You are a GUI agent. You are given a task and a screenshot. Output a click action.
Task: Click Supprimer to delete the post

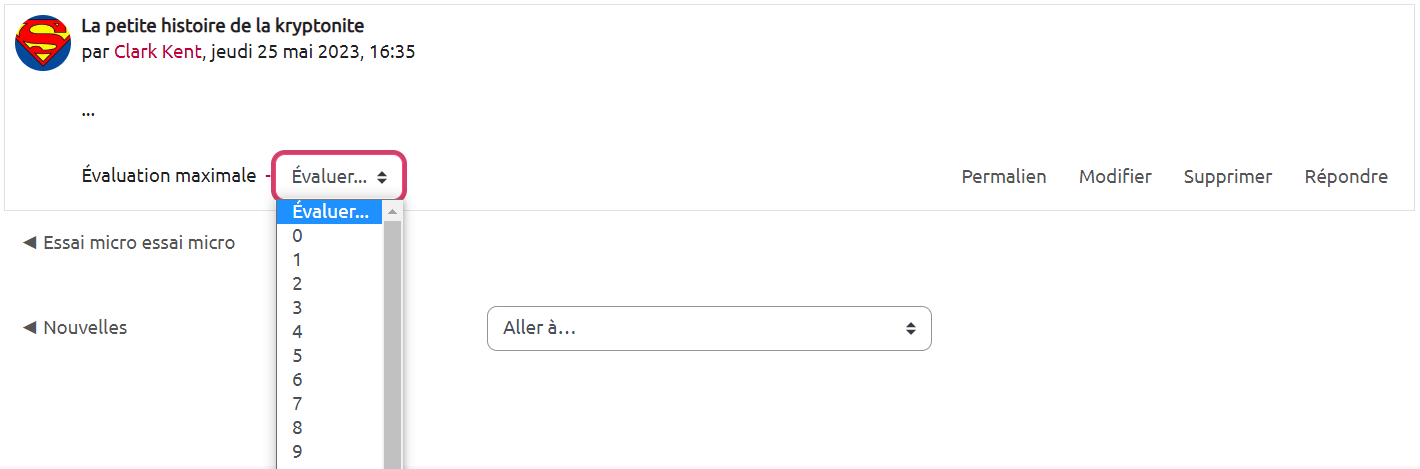(1228, 177)
